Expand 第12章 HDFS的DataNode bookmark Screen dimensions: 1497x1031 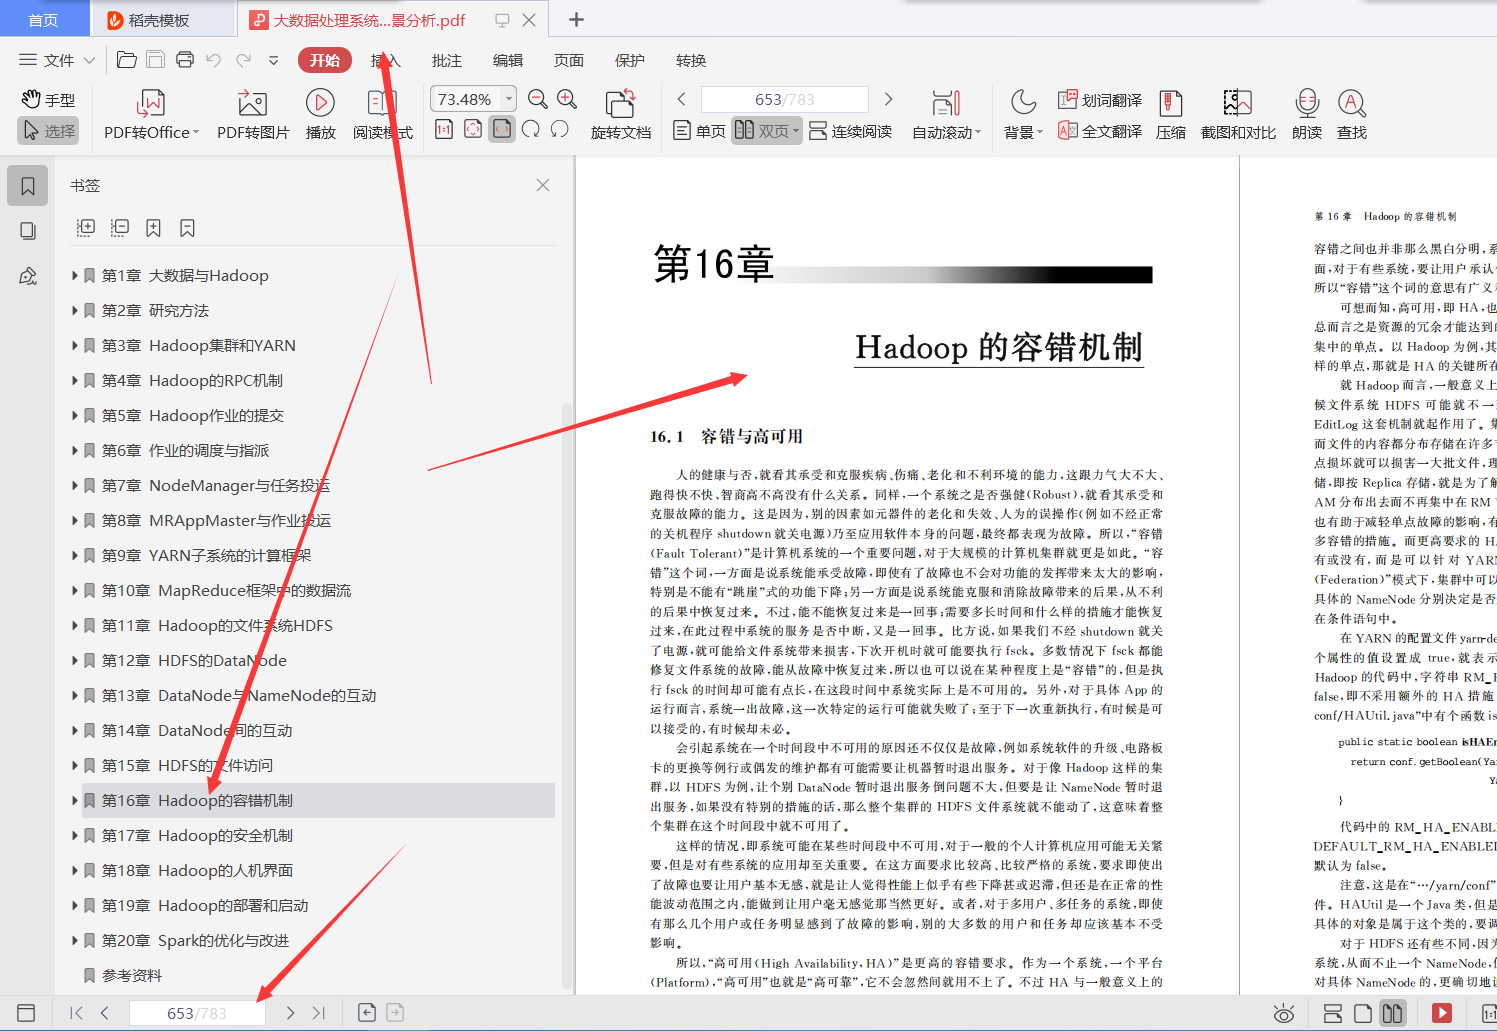(x=75, y=660)
